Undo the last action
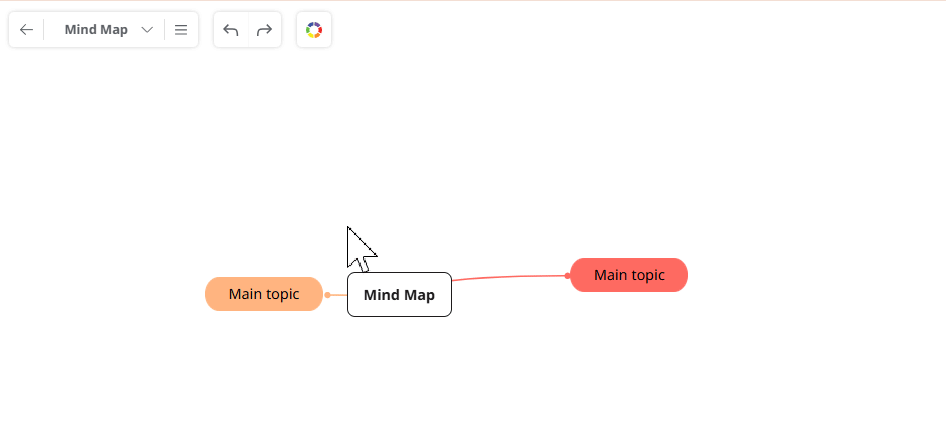Screen dimensions: 946x447 [x=231, y=30]
